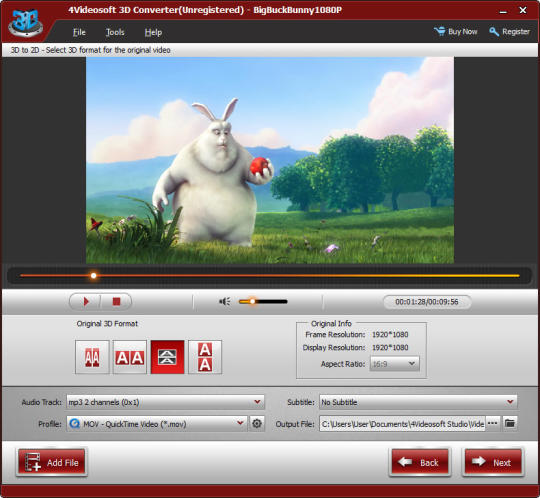Minimize the 3D Converter window
Screen dimensions: 540x498
(503, 11)
